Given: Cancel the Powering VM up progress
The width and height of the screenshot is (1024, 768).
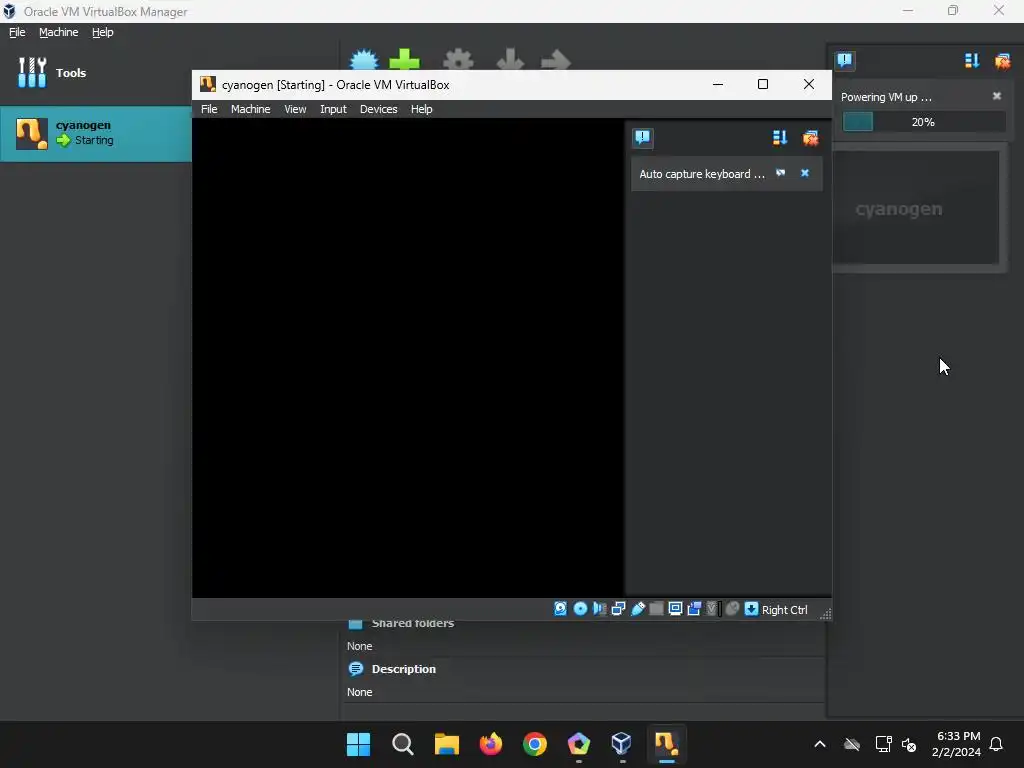Looking at the screenshot, I should (997, 96).
